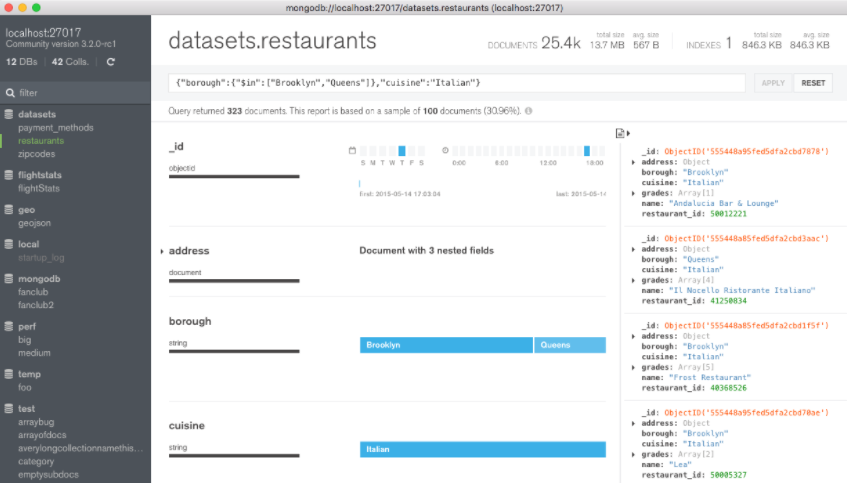Click the flightstats database icon

[9, 175]
